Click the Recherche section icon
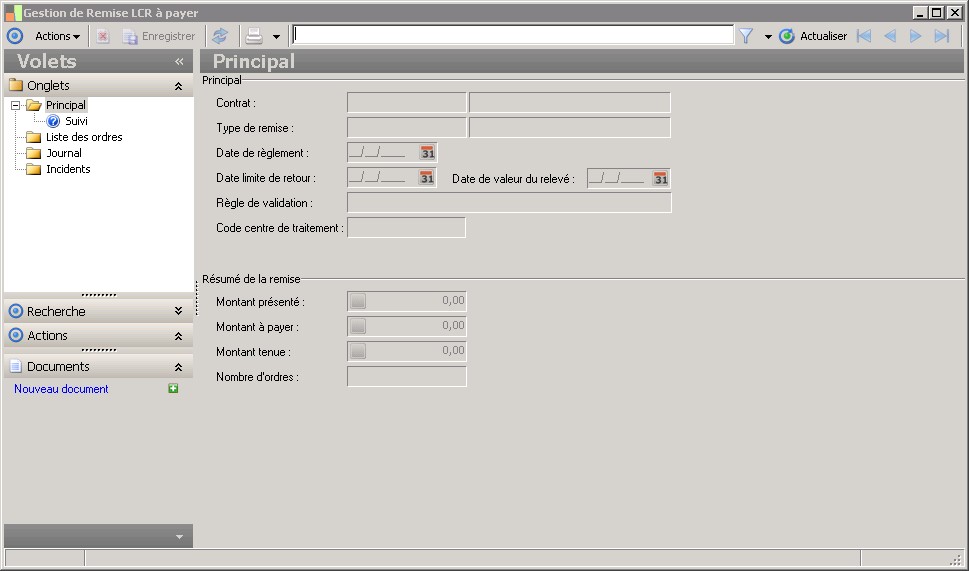This screenshot has height=571, width=969. 16,311
